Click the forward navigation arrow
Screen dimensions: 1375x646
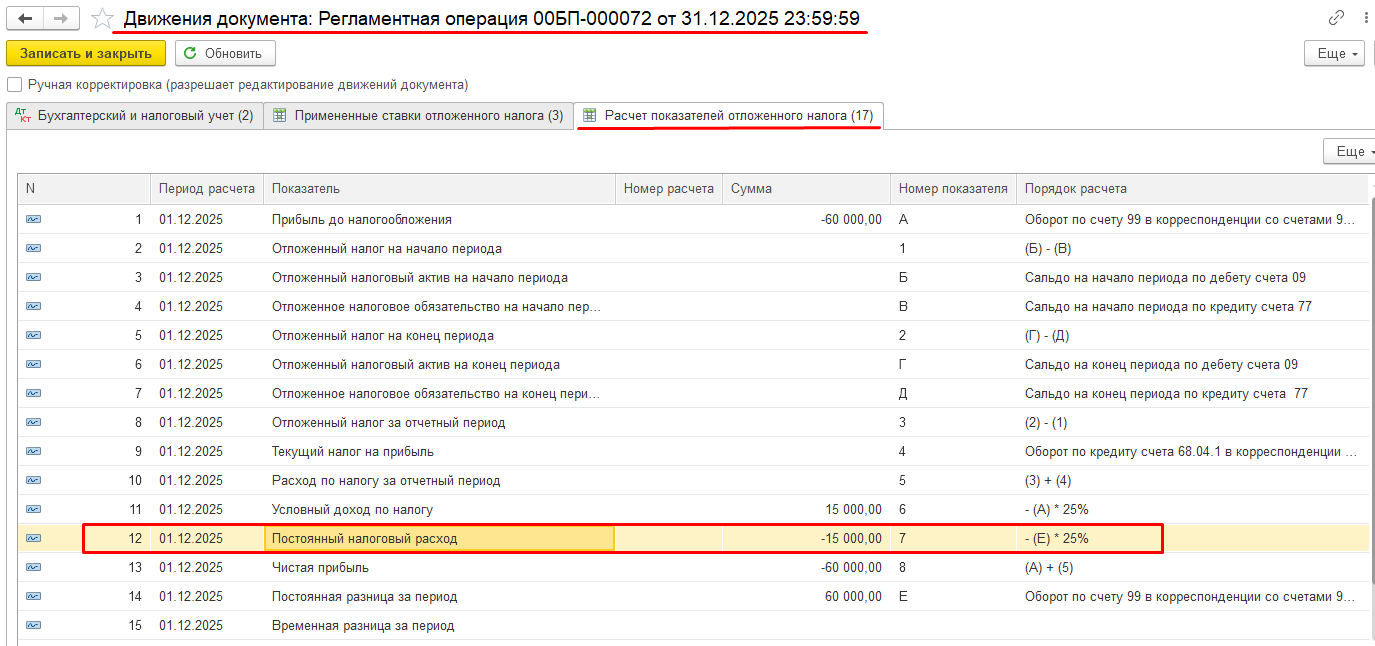coord(61,19)
